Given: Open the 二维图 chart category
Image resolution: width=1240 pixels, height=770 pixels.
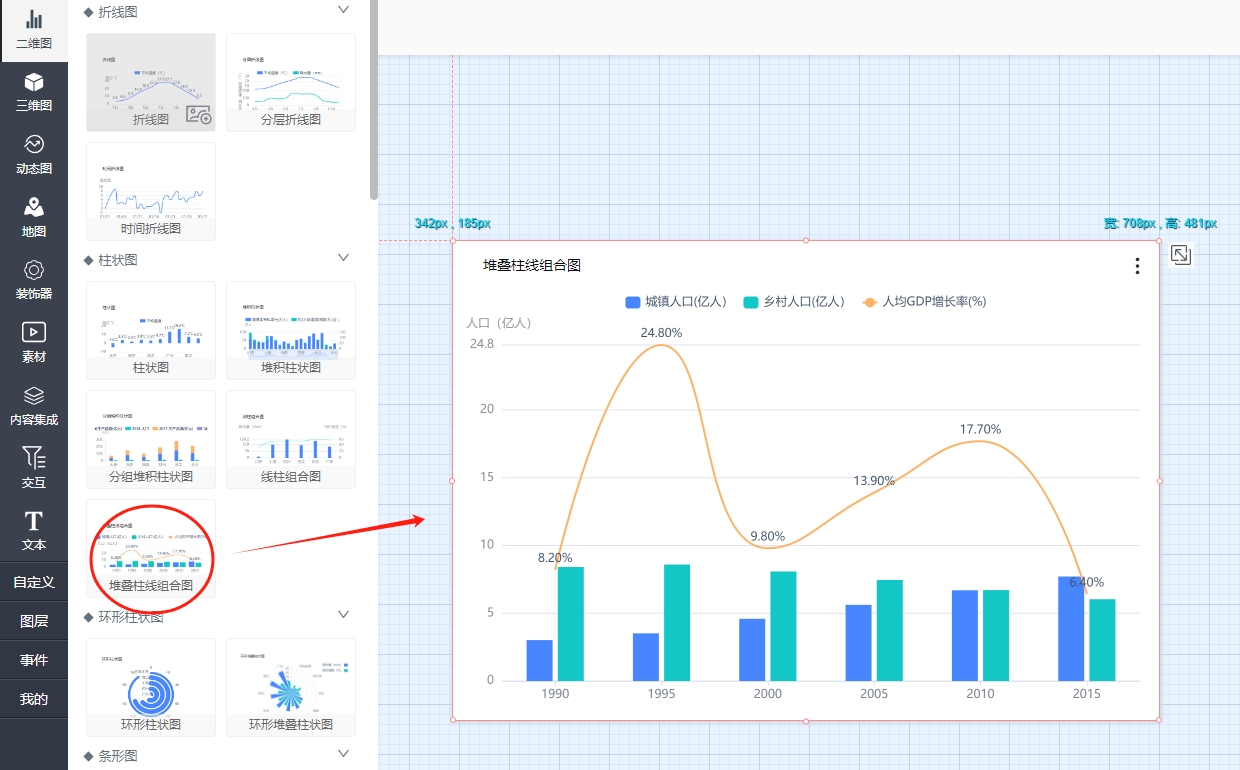Looking at the screenshot, I should pyautogui.click(x=34, y=30).
